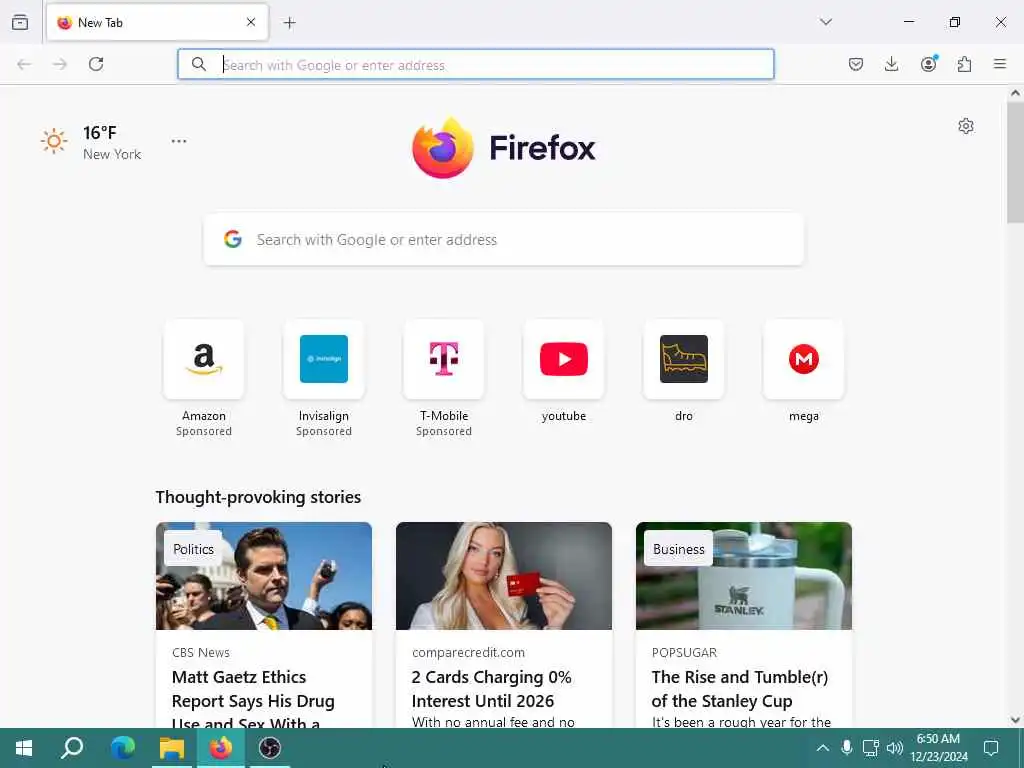
Task: Open the notification center icon
Action: (991, 748)
